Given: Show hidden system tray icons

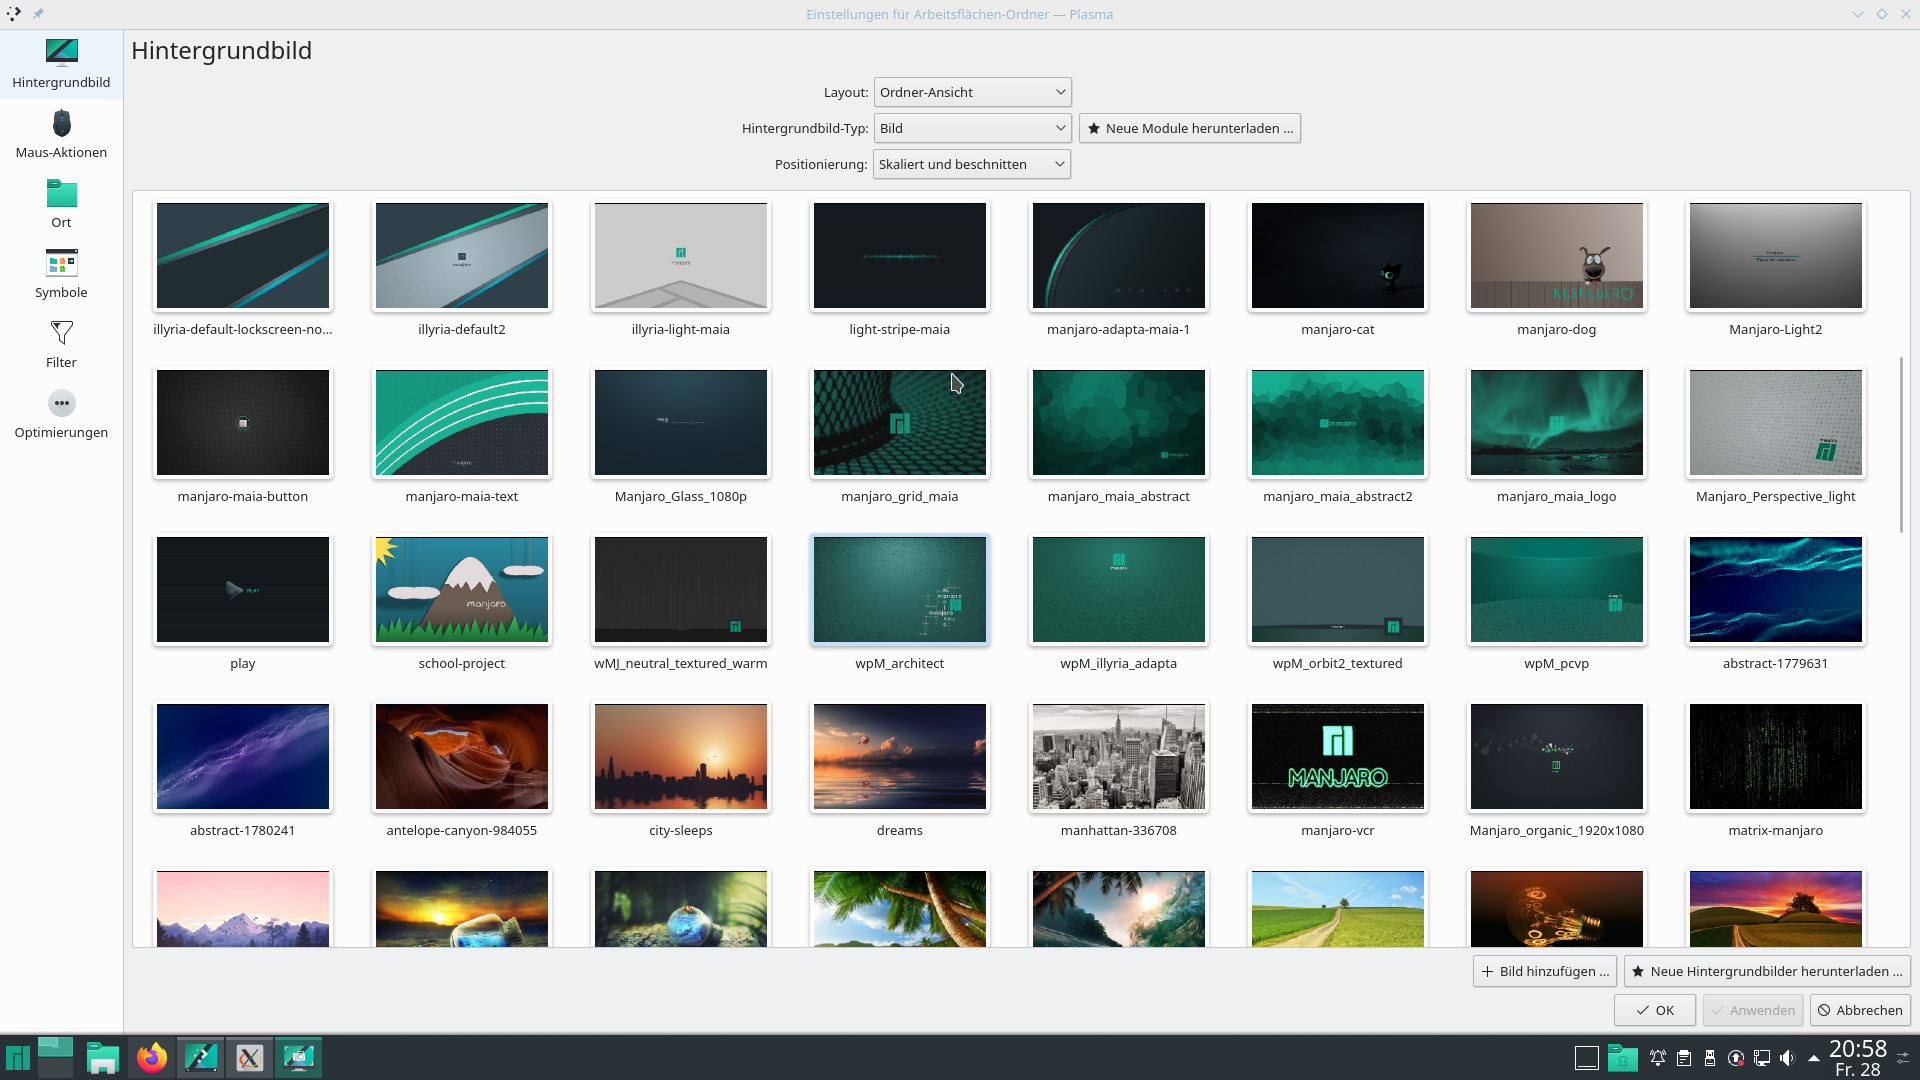Looking at the screenshot, I should pos(1813,1058).
